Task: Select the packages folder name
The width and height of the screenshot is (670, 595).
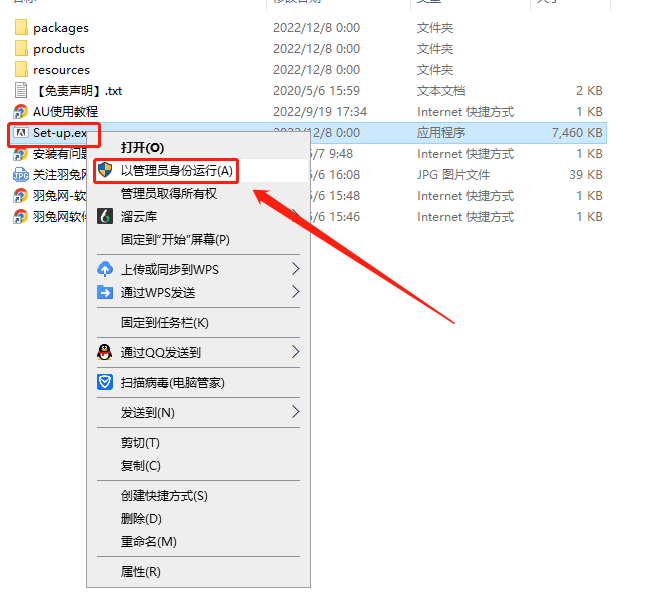Action: (x=61, y=28)
